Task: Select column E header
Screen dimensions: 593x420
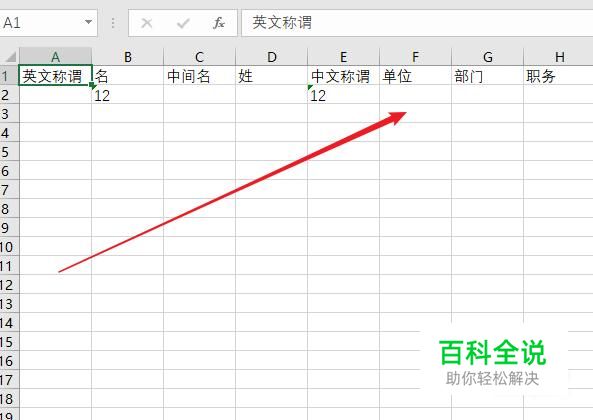Action: [343, 57]
